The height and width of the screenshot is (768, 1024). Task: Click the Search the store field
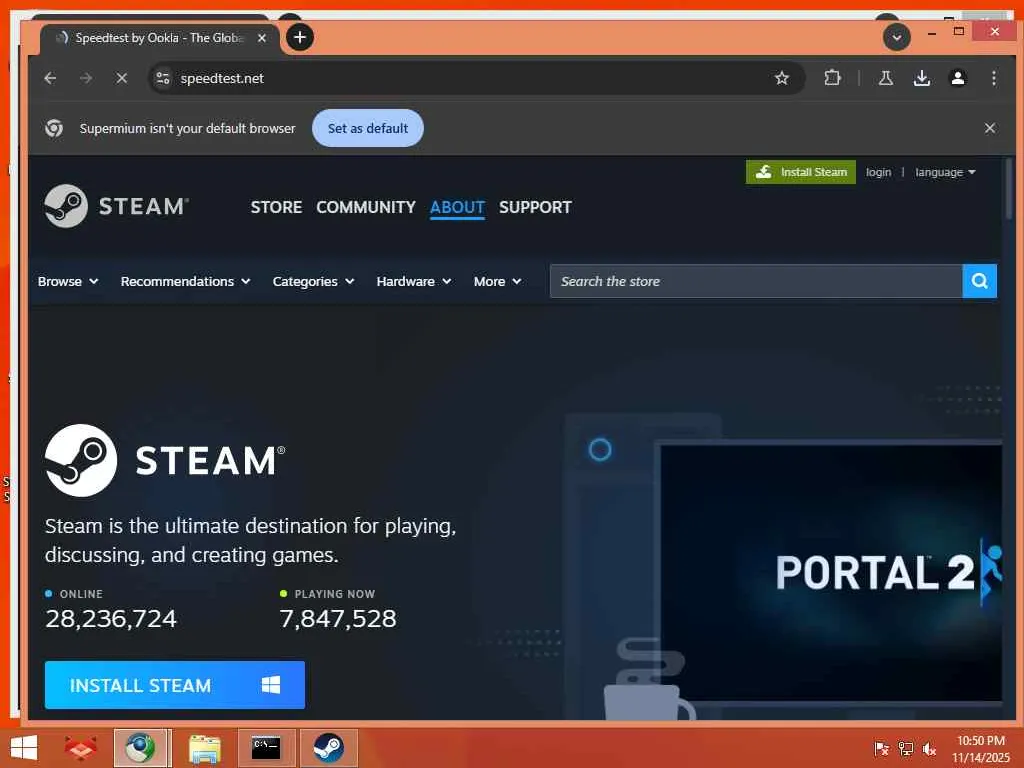click(756, 281)
